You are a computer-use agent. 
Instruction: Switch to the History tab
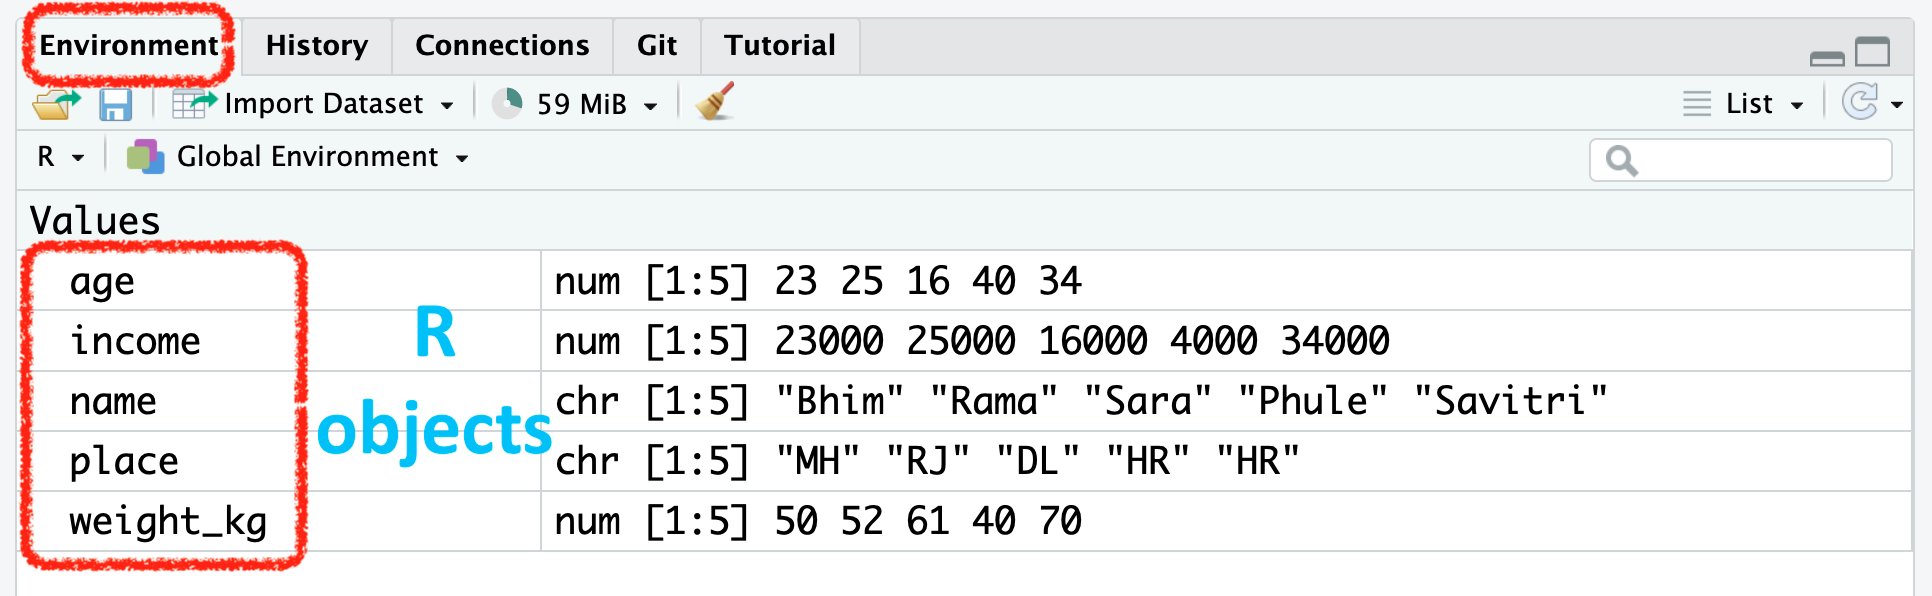tap(317, 46)
